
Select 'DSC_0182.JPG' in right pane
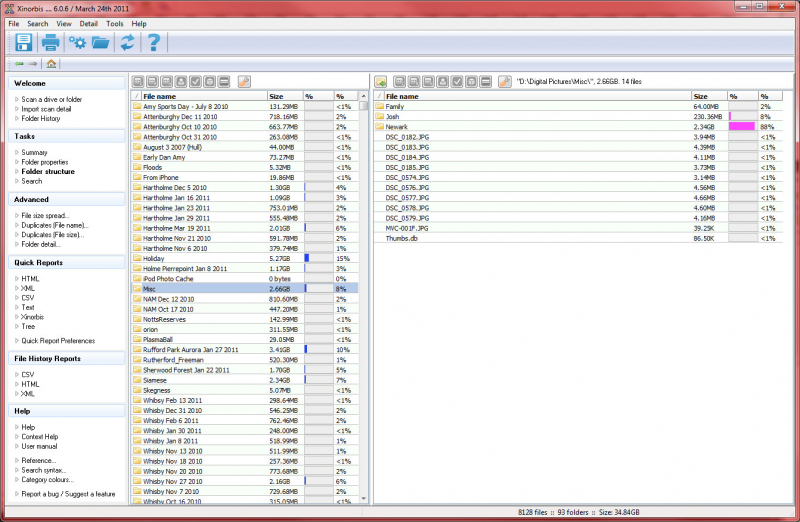[579, 137]
